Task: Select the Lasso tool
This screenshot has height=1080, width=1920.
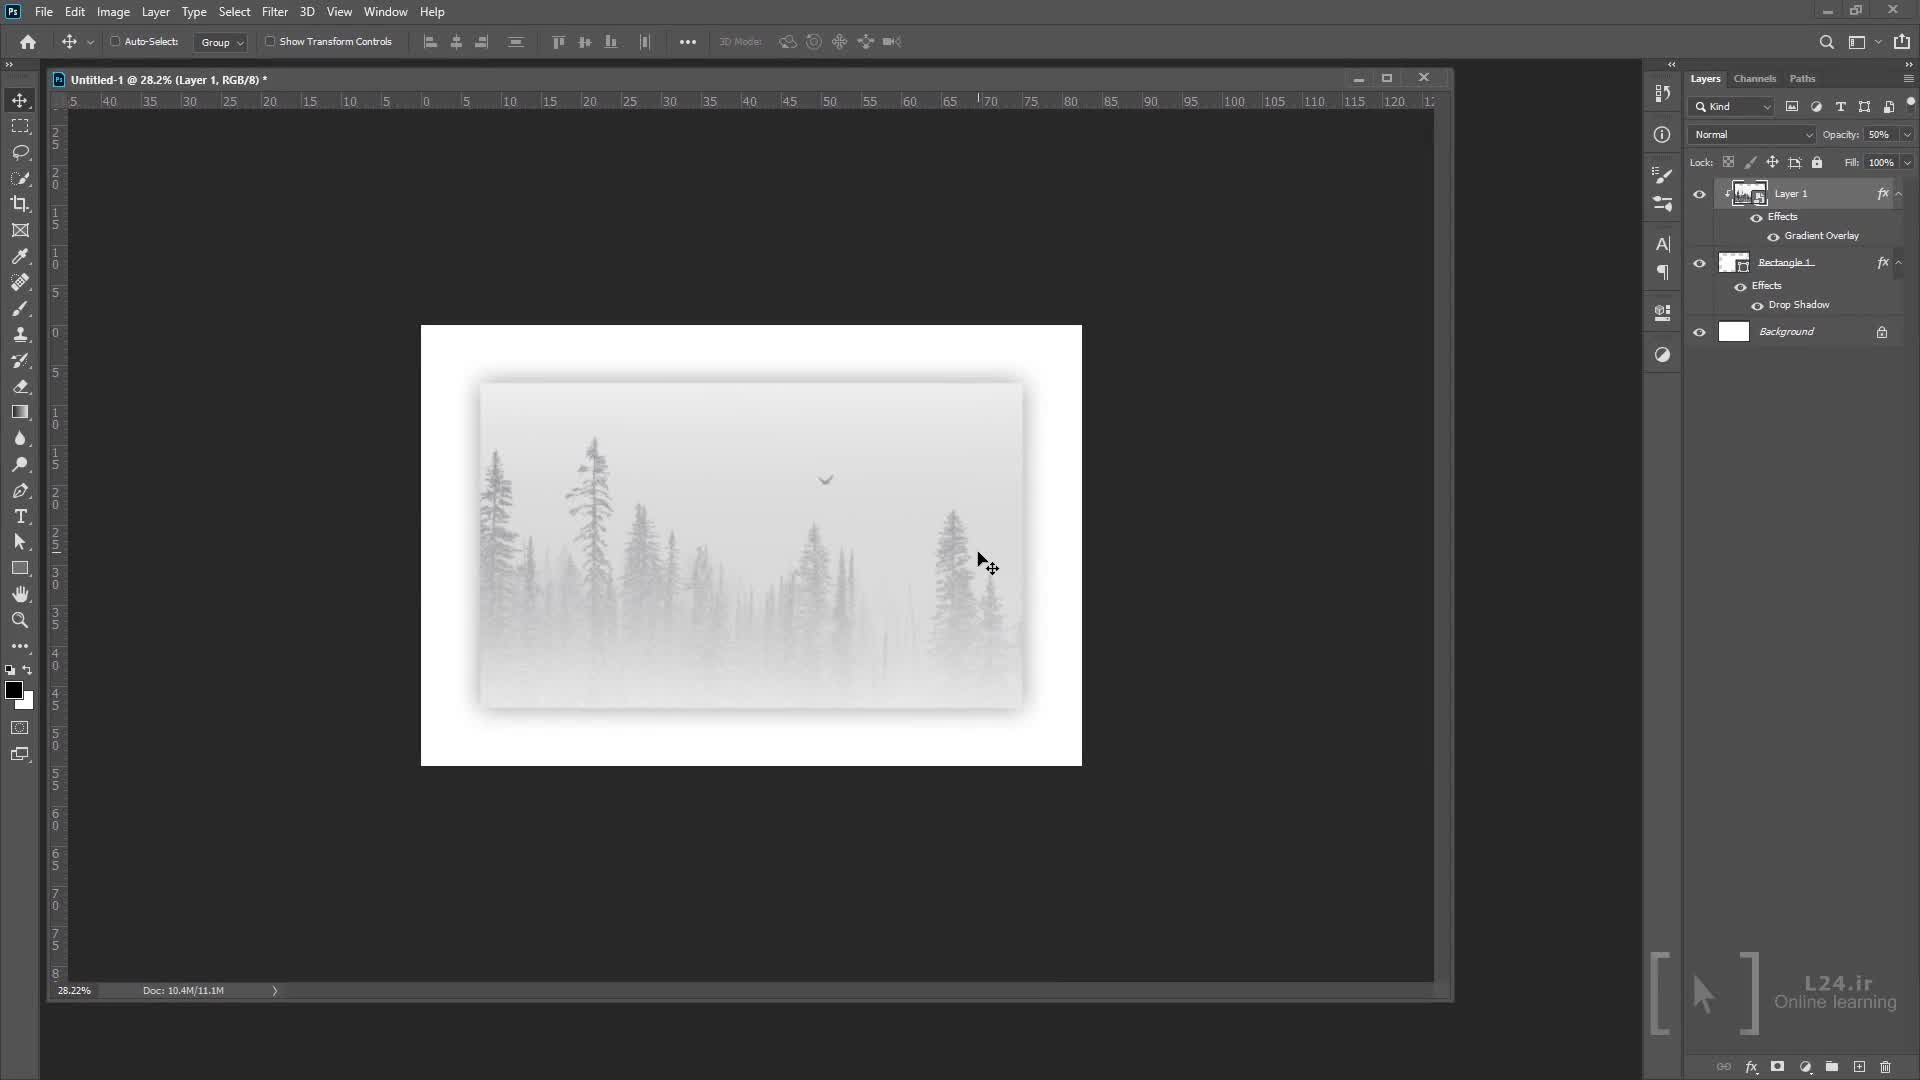Action: [x=20, y=152]
